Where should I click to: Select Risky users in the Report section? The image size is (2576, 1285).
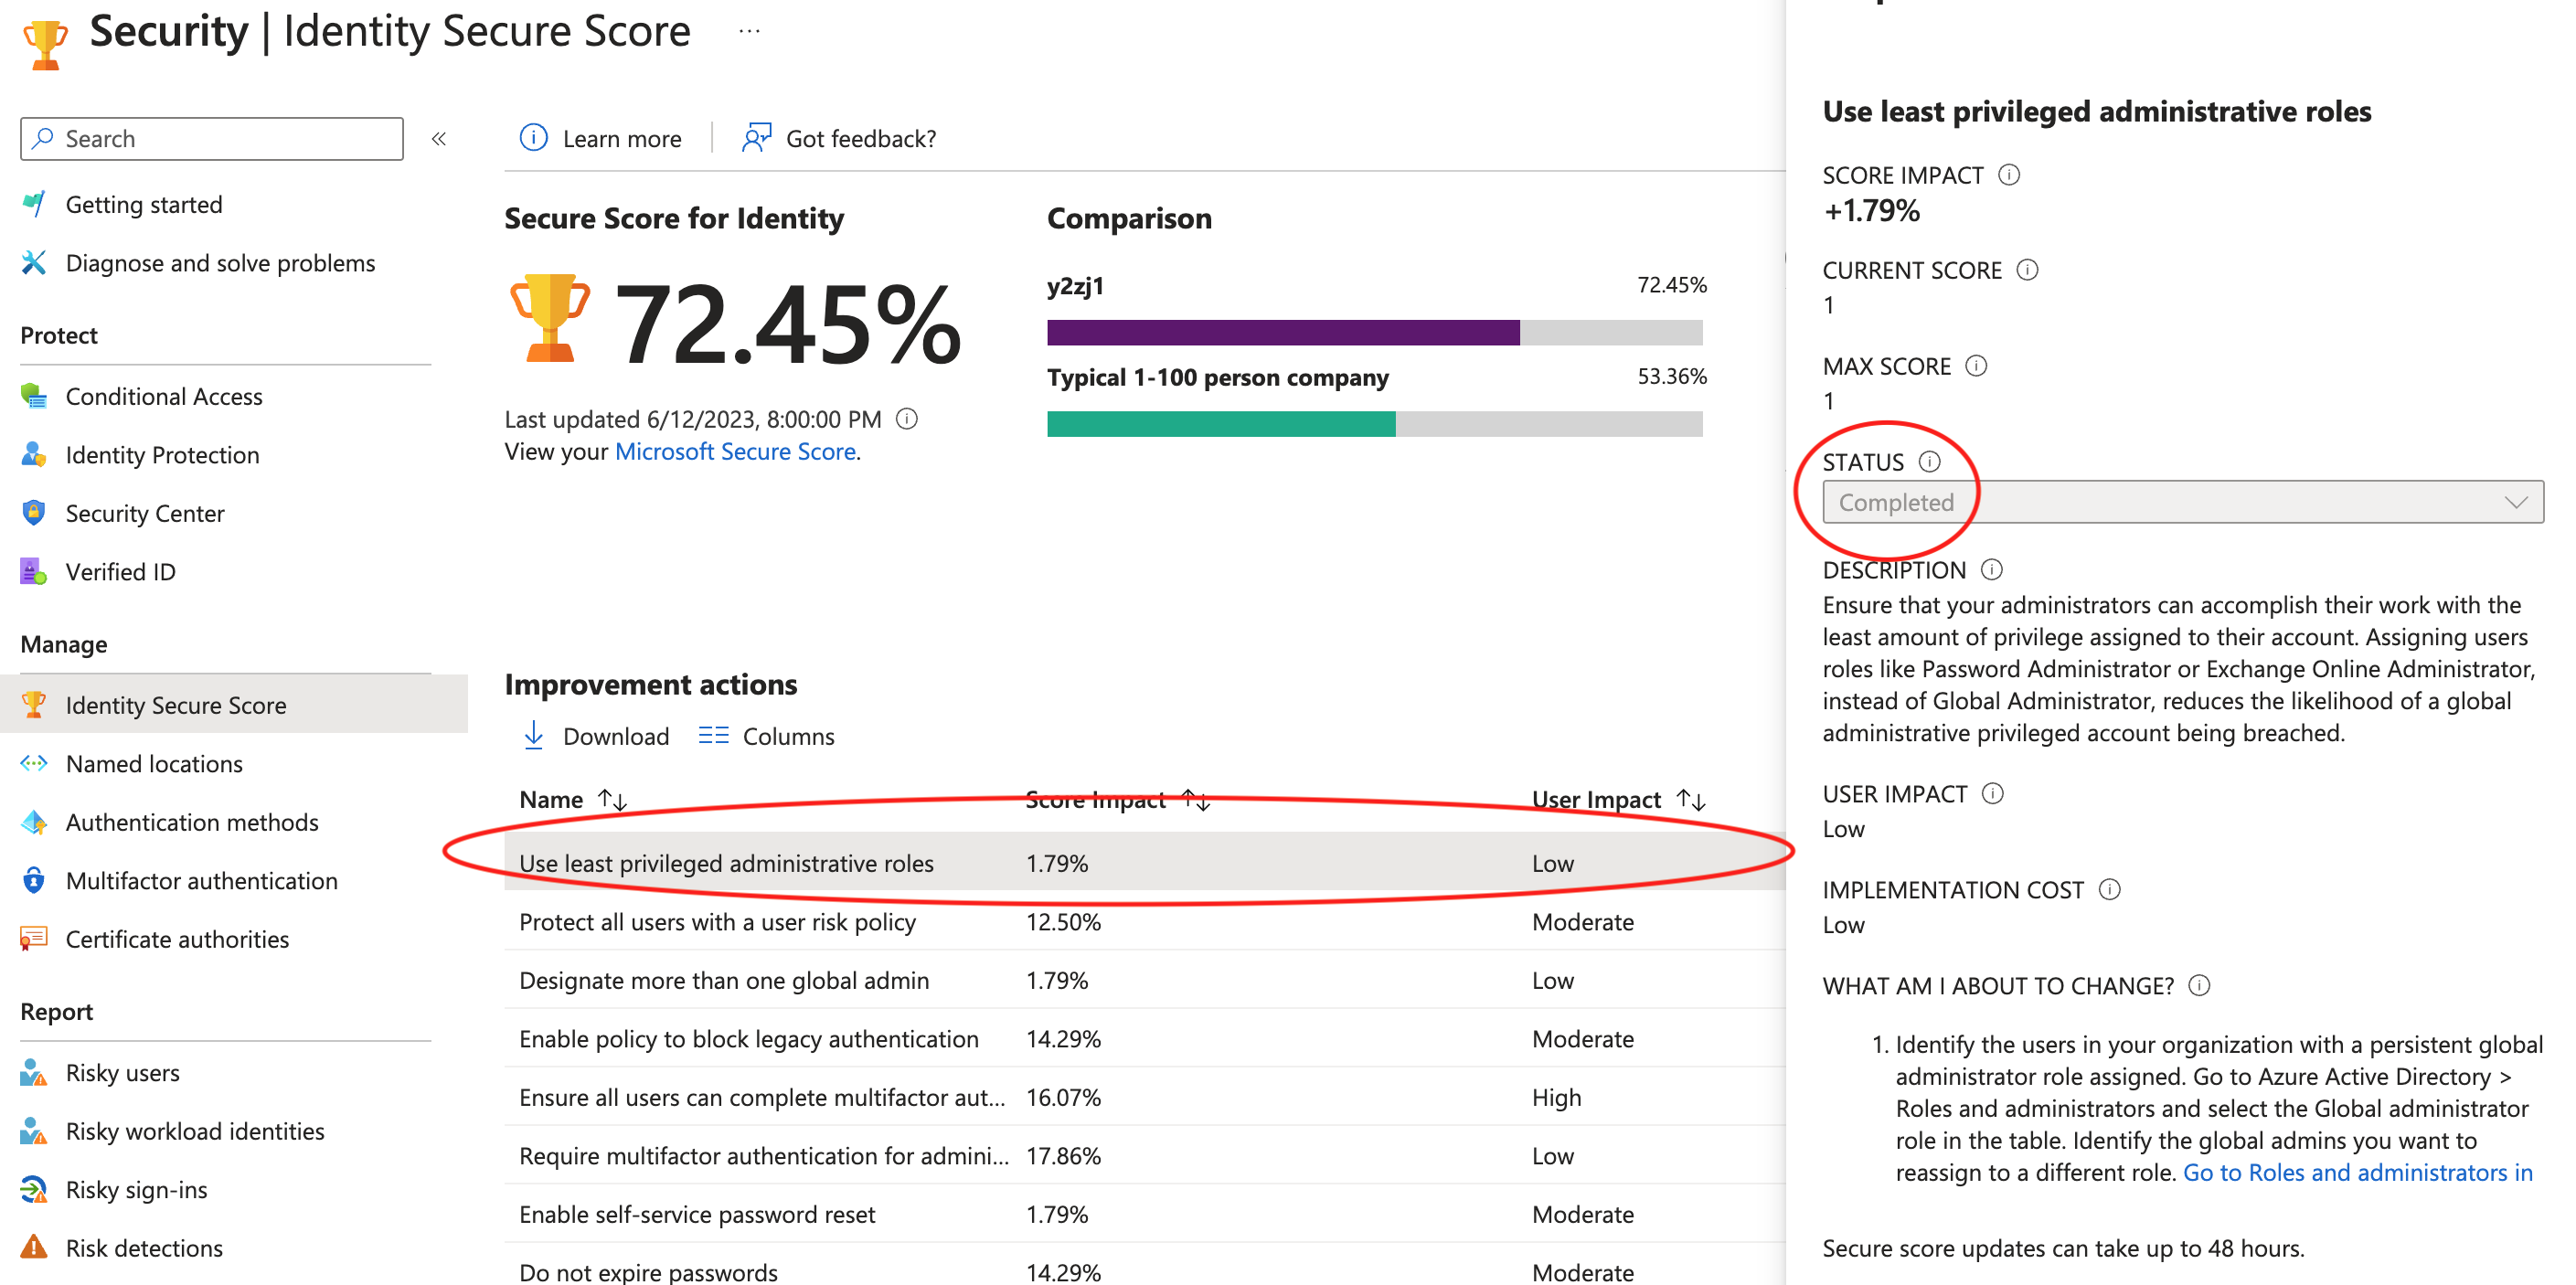122,1072
